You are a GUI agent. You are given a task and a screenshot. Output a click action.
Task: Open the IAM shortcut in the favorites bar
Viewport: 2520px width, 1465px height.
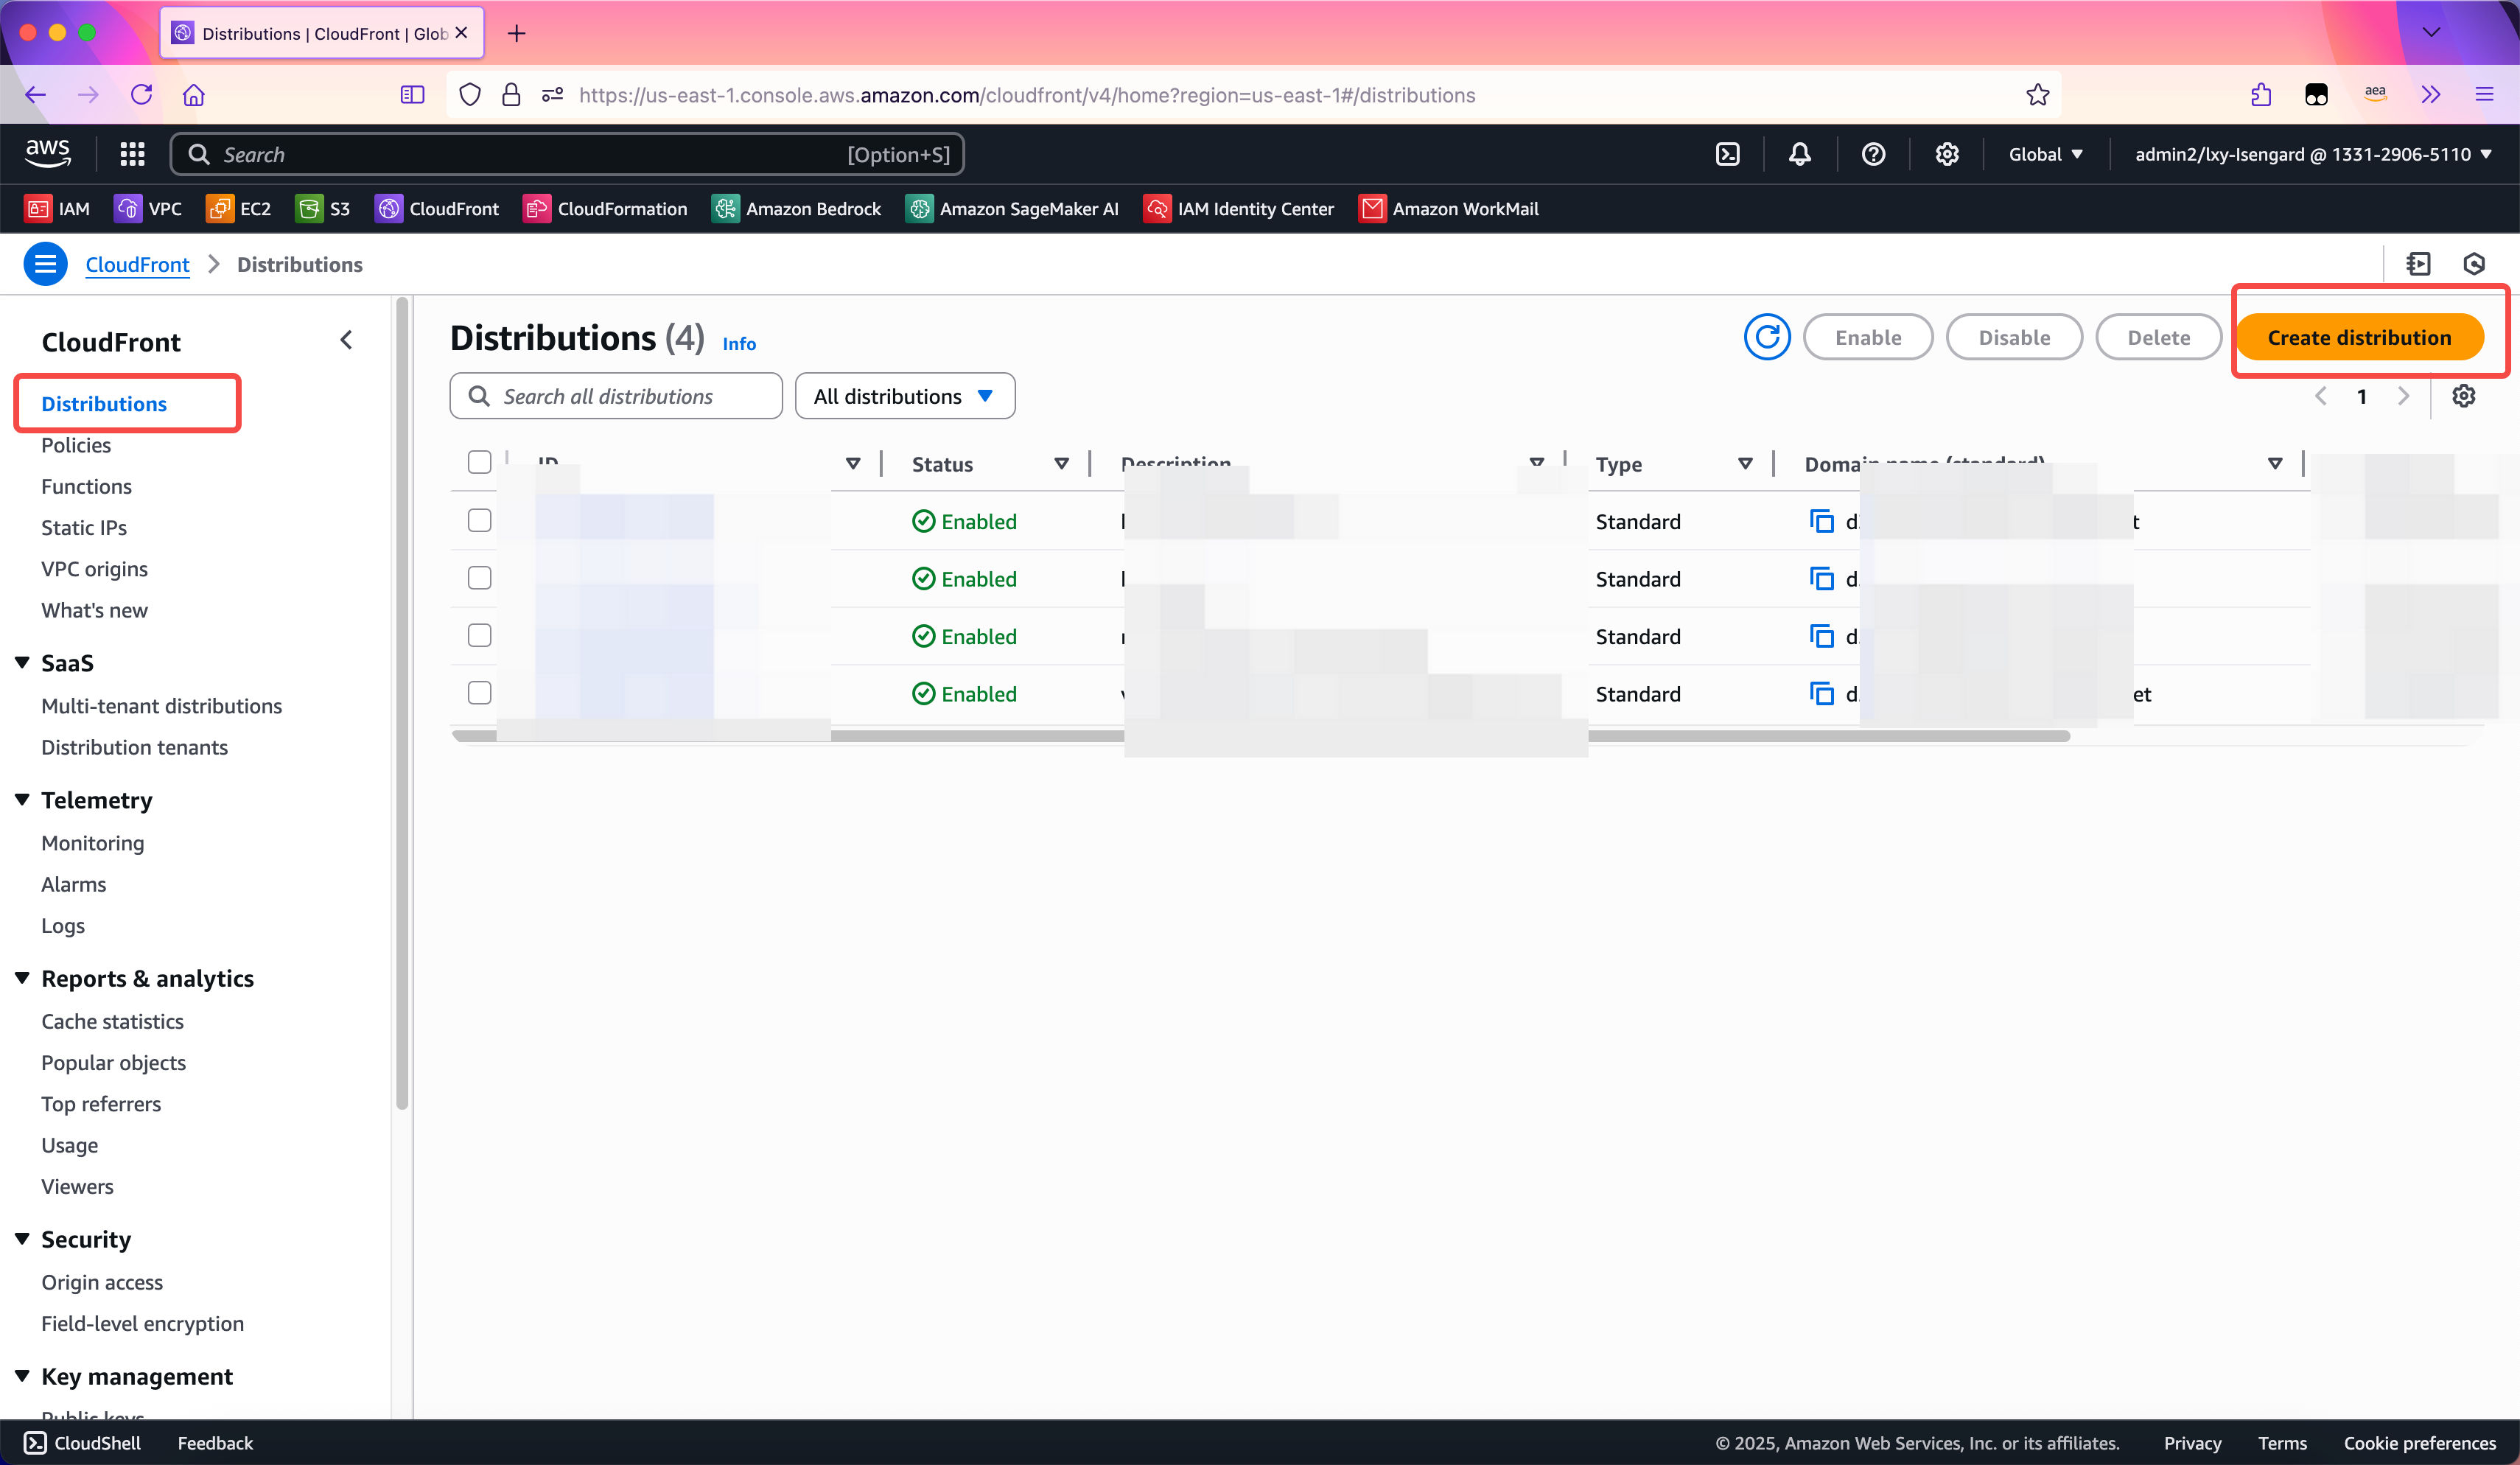(x=57, y=208)
